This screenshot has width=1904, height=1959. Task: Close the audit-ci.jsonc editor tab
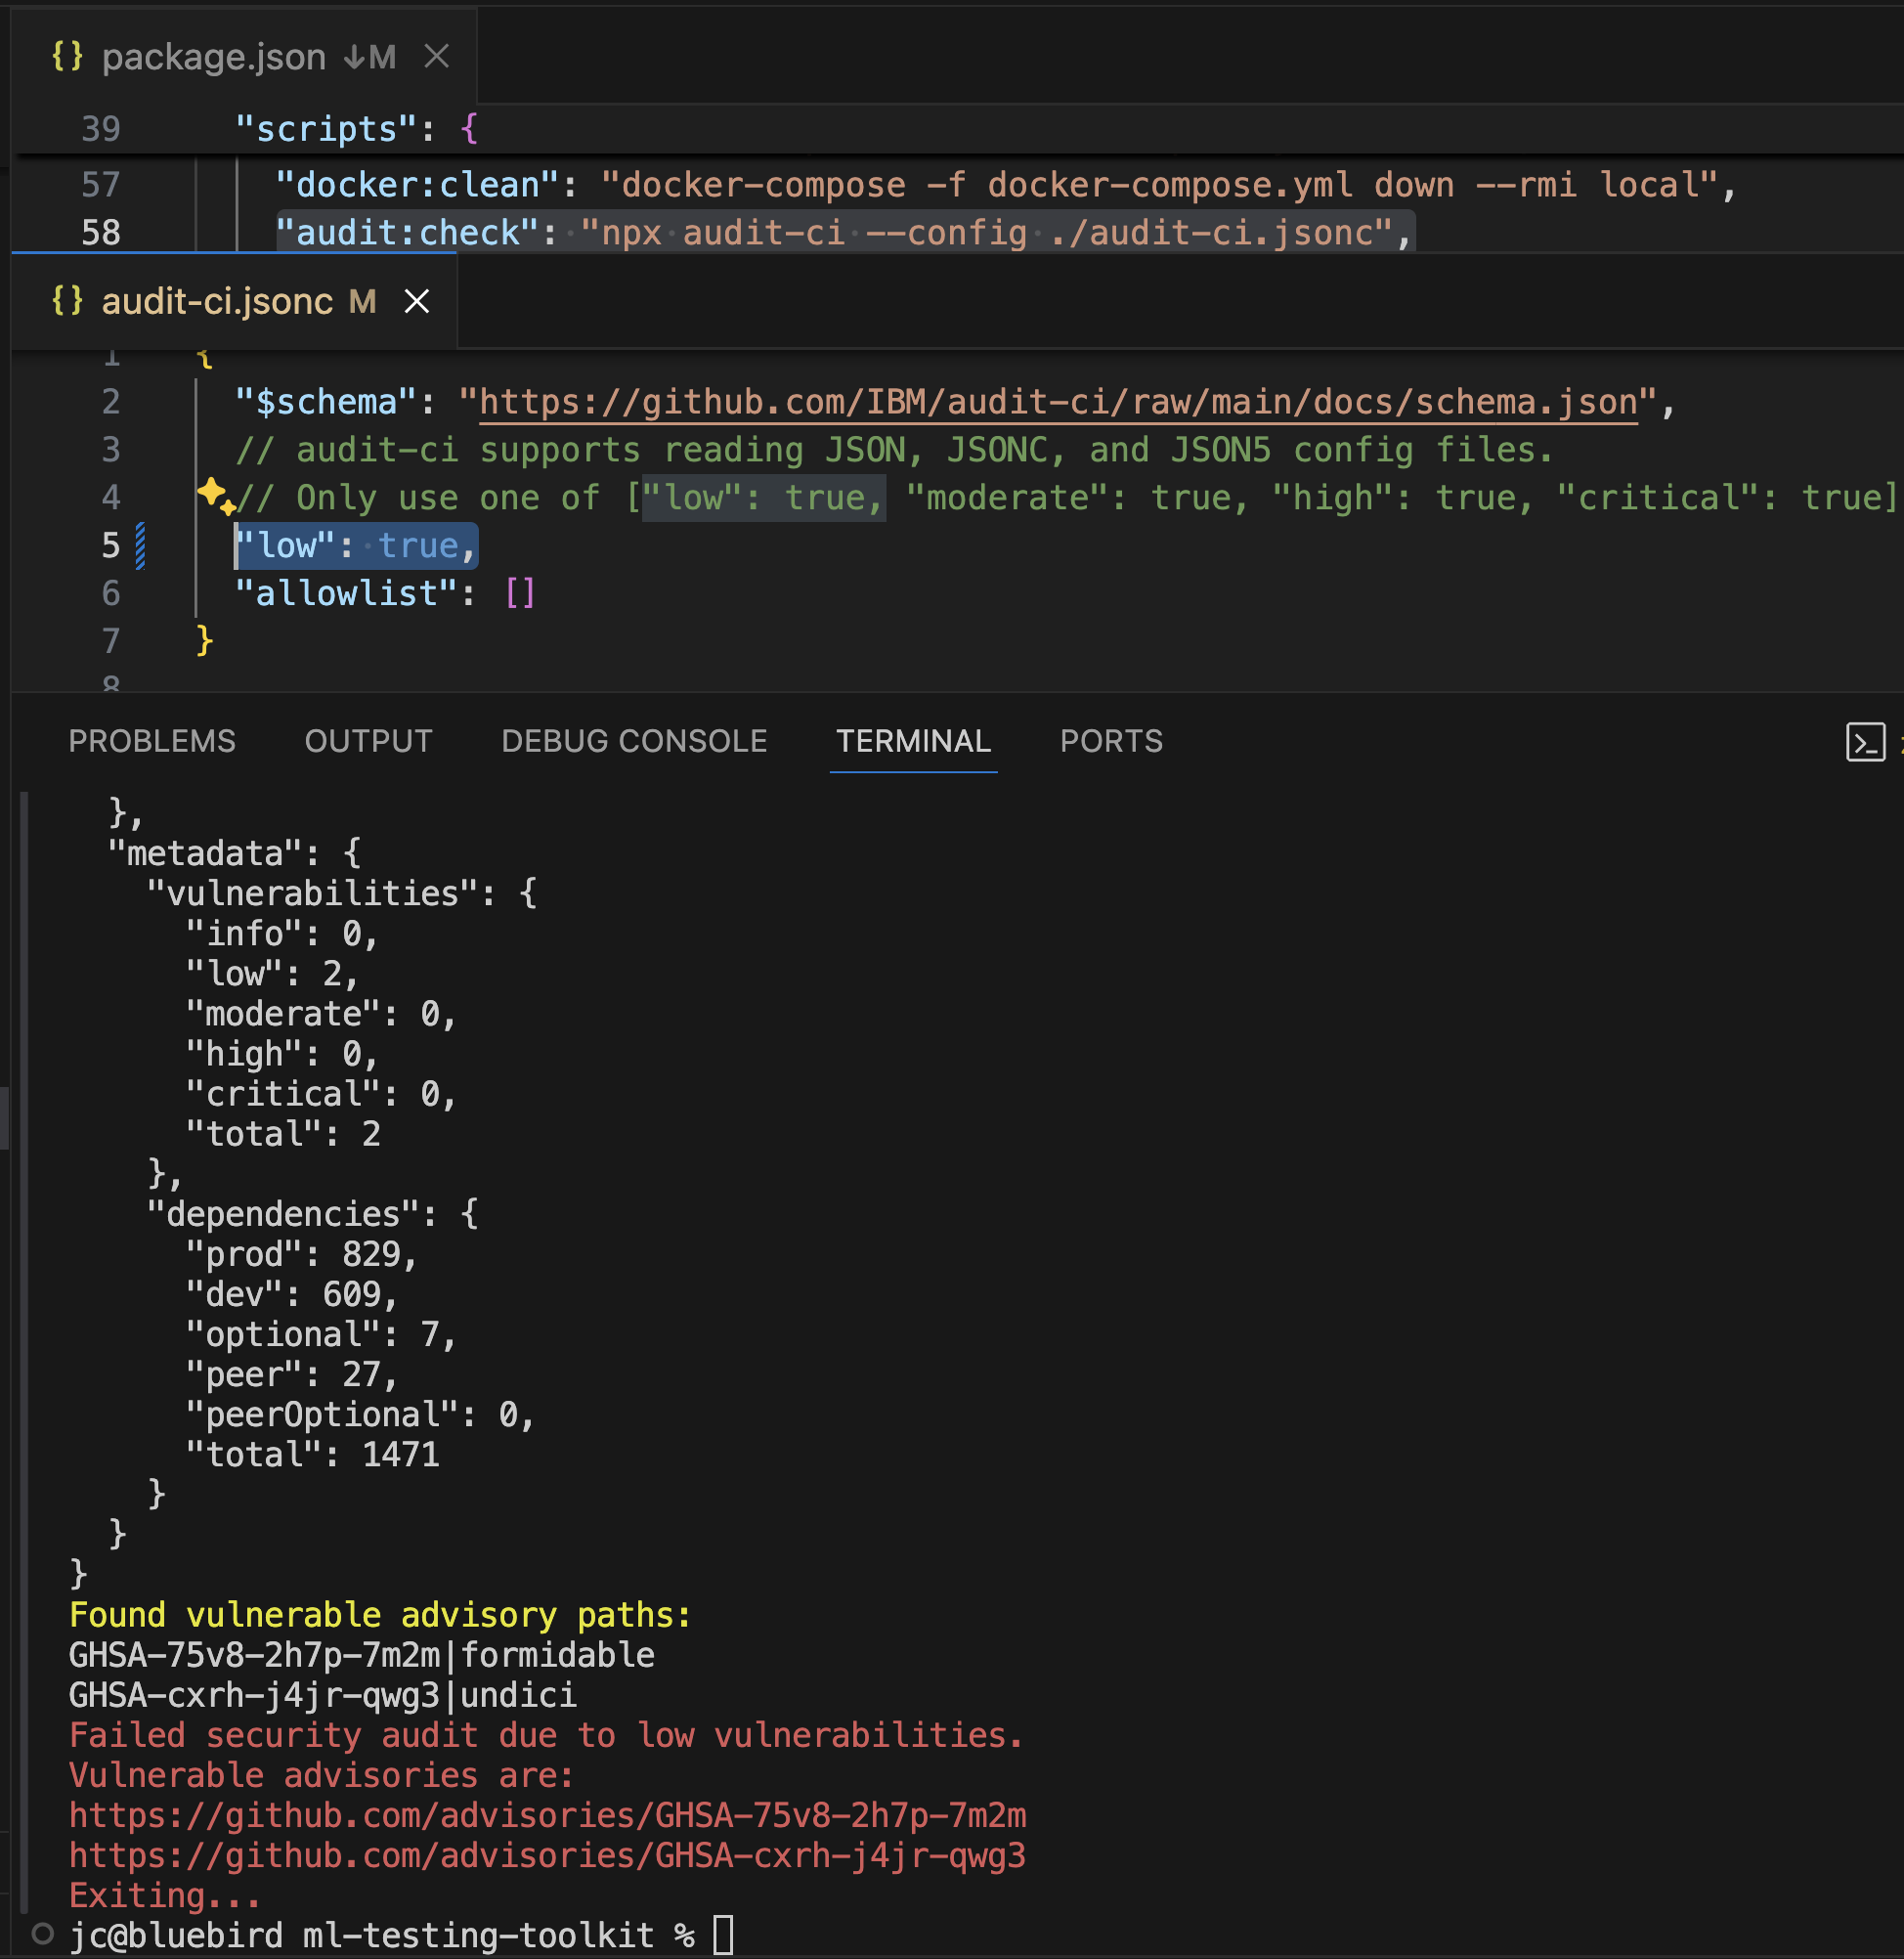click(416, 301)
